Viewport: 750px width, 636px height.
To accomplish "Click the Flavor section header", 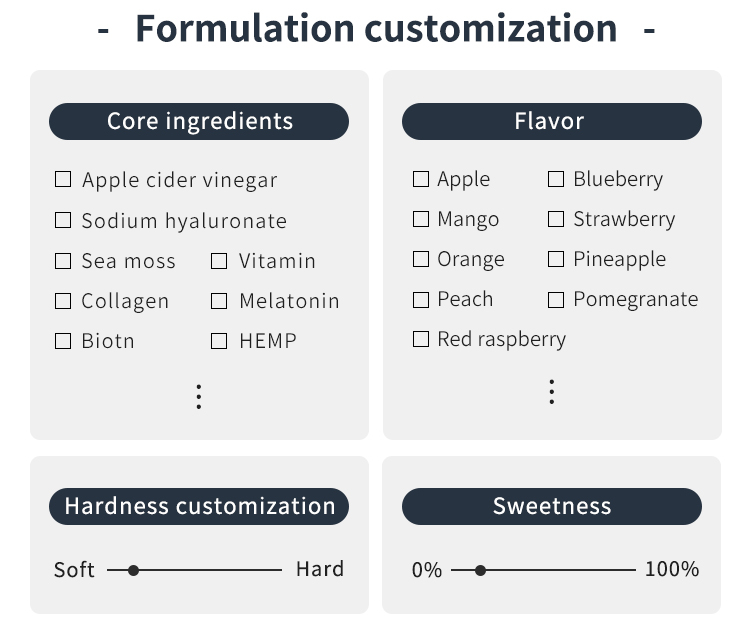I will [x=551, y=121].
